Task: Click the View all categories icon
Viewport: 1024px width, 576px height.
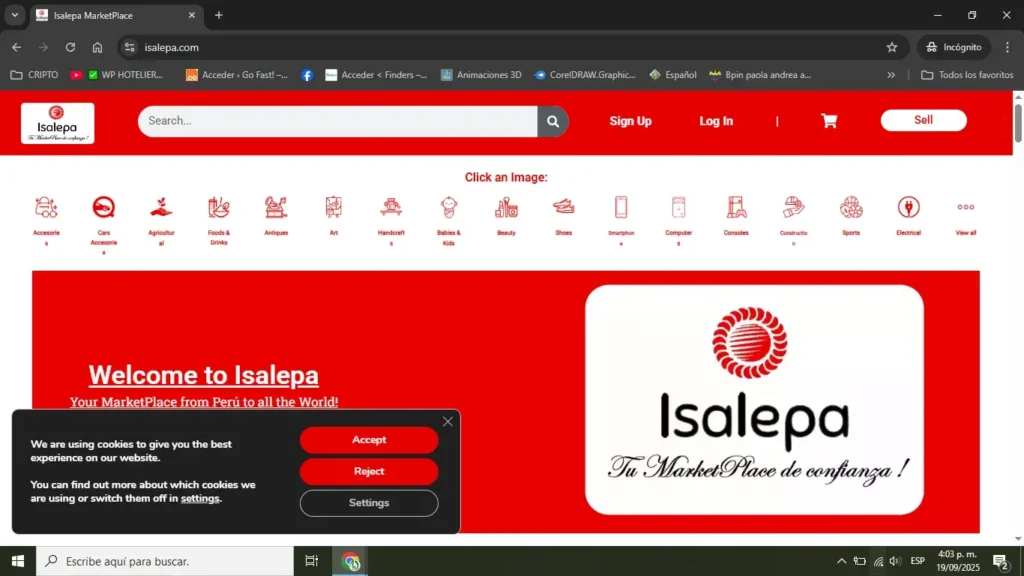Action: [966, 208]
